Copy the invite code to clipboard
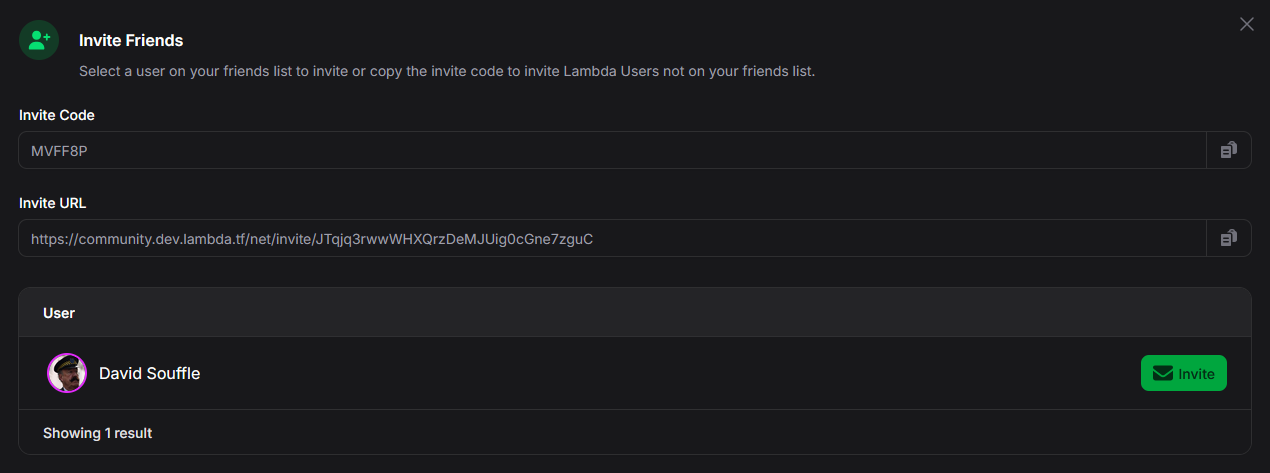 coord(1228,150)
